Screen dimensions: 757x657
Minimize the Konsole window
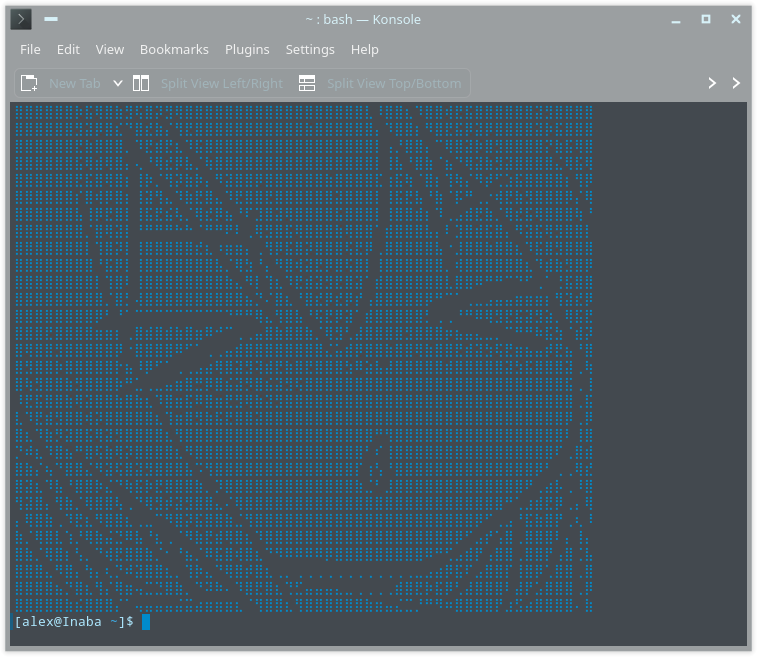(676, 20)
